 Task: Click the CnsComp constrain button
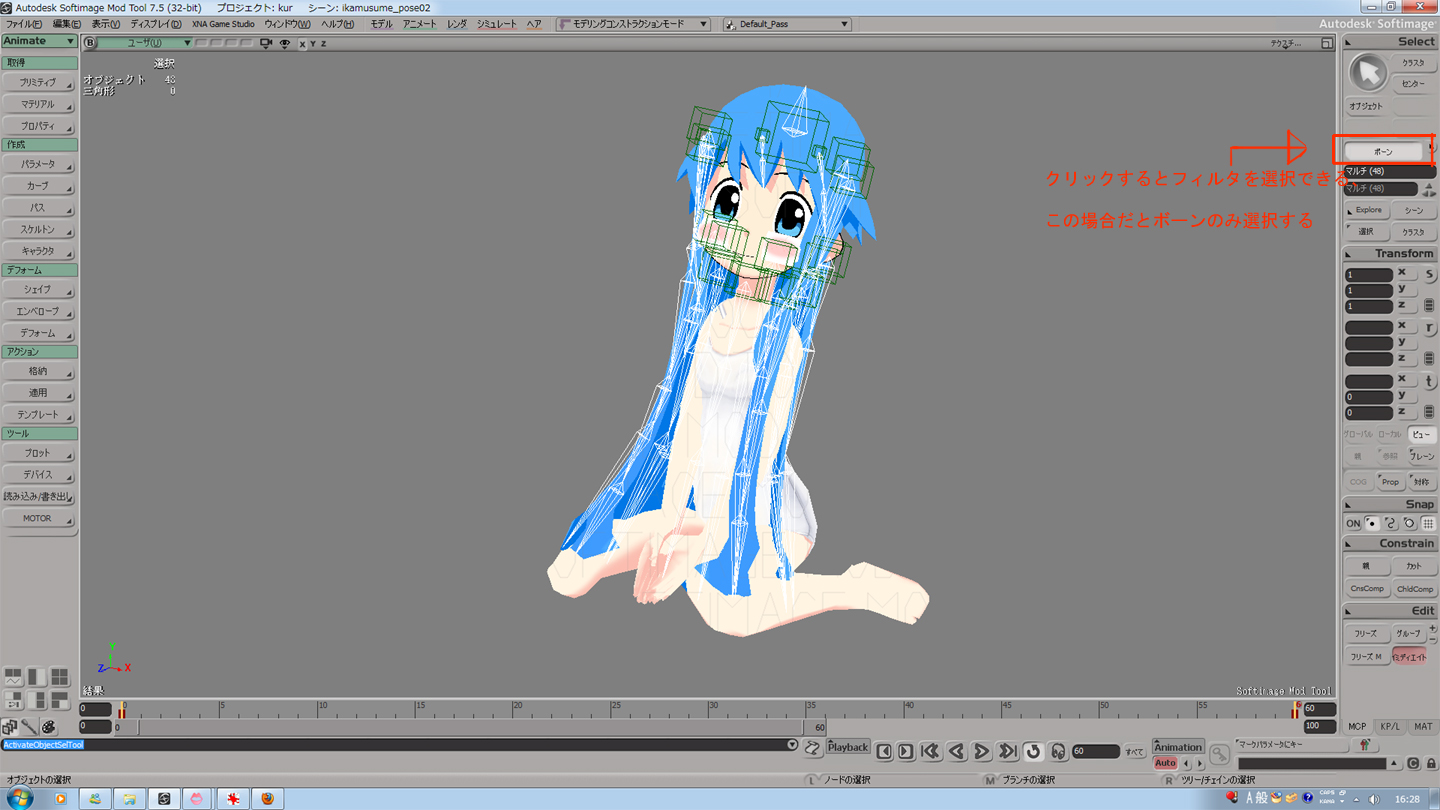tap(1367, 588)
